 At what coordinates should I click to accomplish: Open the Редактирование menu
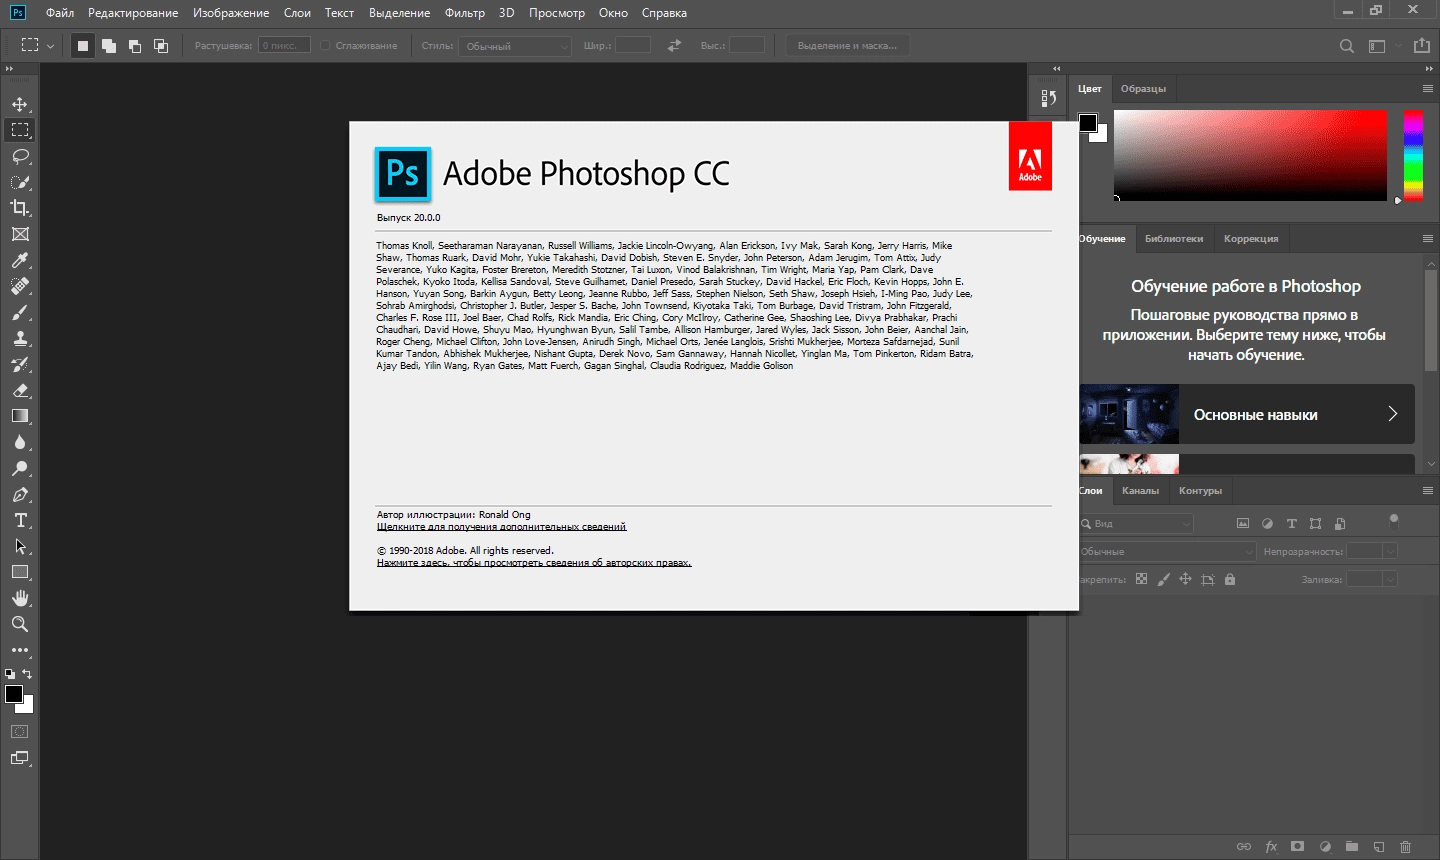133,13
